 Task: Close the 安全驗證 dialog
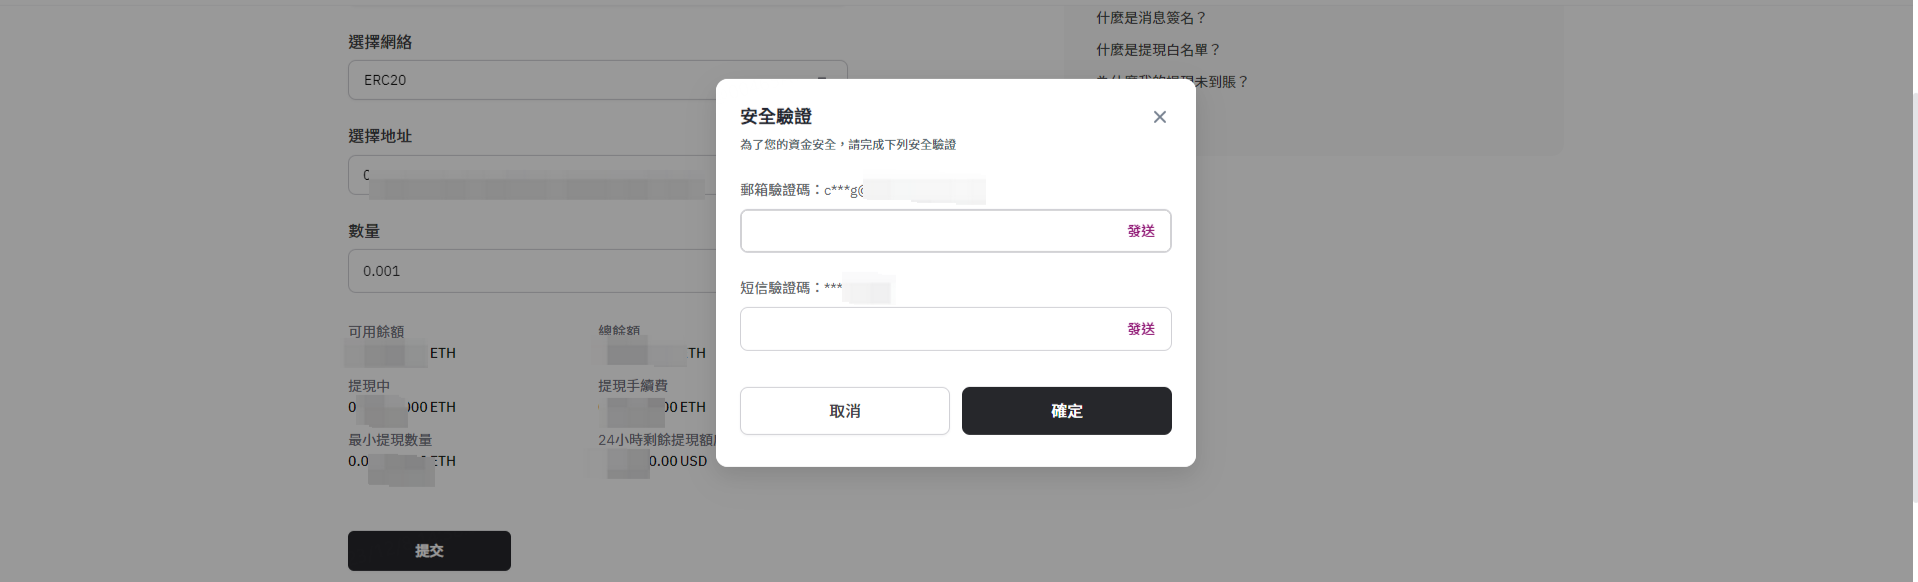(x=1159, y=117)
